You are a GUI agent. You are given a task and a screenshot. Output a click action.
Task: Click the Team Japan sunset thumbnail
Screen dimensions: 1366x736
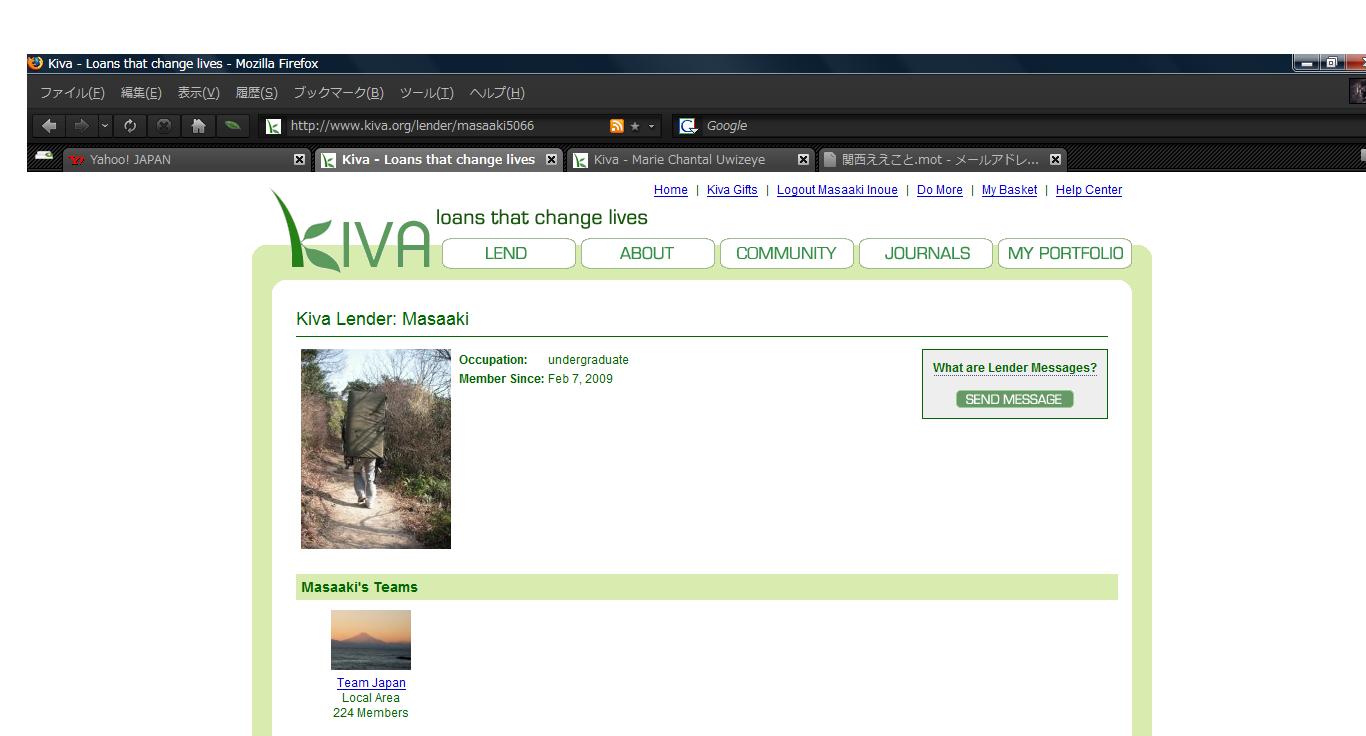(x=371, y=640)
